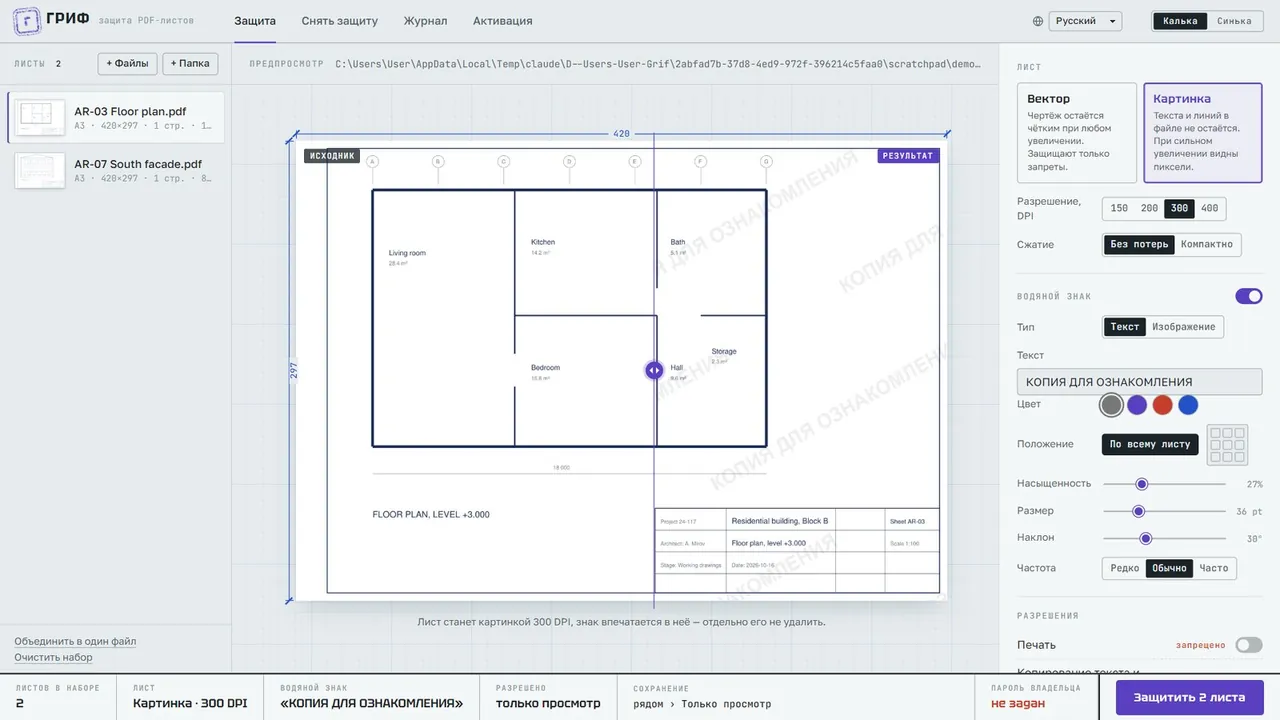Choose the Вектор sheet mode card
1280x720 pixels.
[x=1077, y=133]
